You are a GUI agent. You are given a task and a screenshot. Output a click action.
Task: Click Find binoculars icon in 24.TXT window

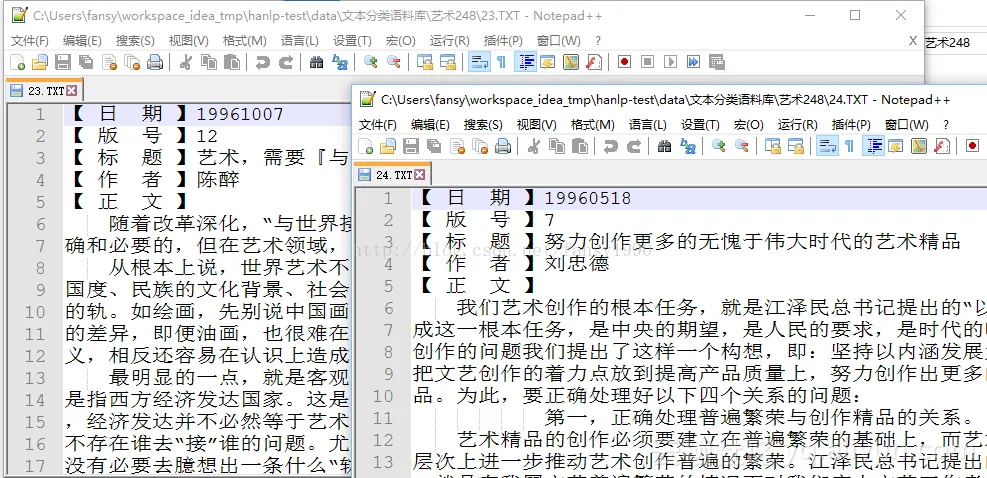click(664, 147)
